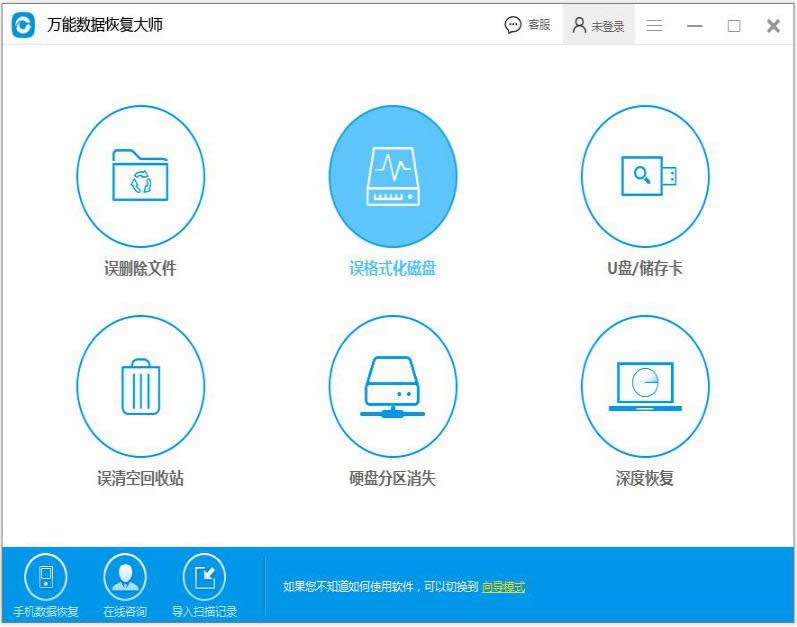The image size is (797, 627).
Task: Open the phone data recovery icon
Action: (45, 577)
